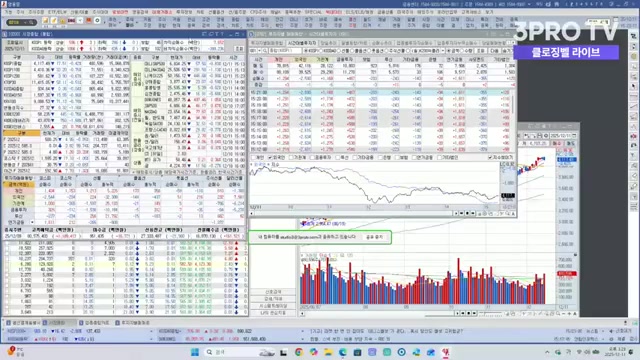Click the 사모펀드 column header

click(x=476, y=60)
